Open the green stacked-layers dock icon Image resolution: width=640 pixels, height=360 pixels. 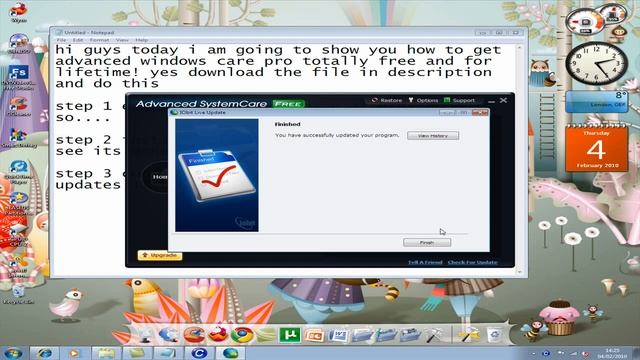pyautogui.click(x=266, y=336)
